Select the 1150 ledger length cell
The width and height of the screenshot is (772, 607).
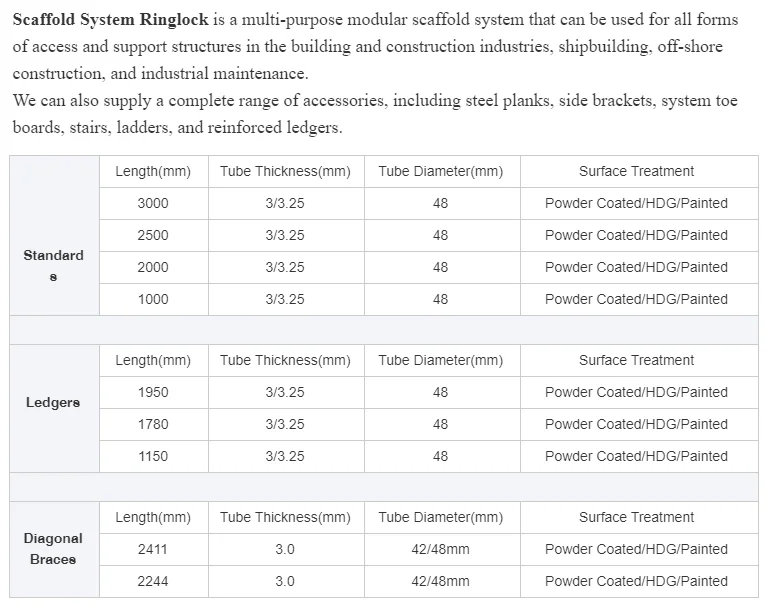[154, 456]
